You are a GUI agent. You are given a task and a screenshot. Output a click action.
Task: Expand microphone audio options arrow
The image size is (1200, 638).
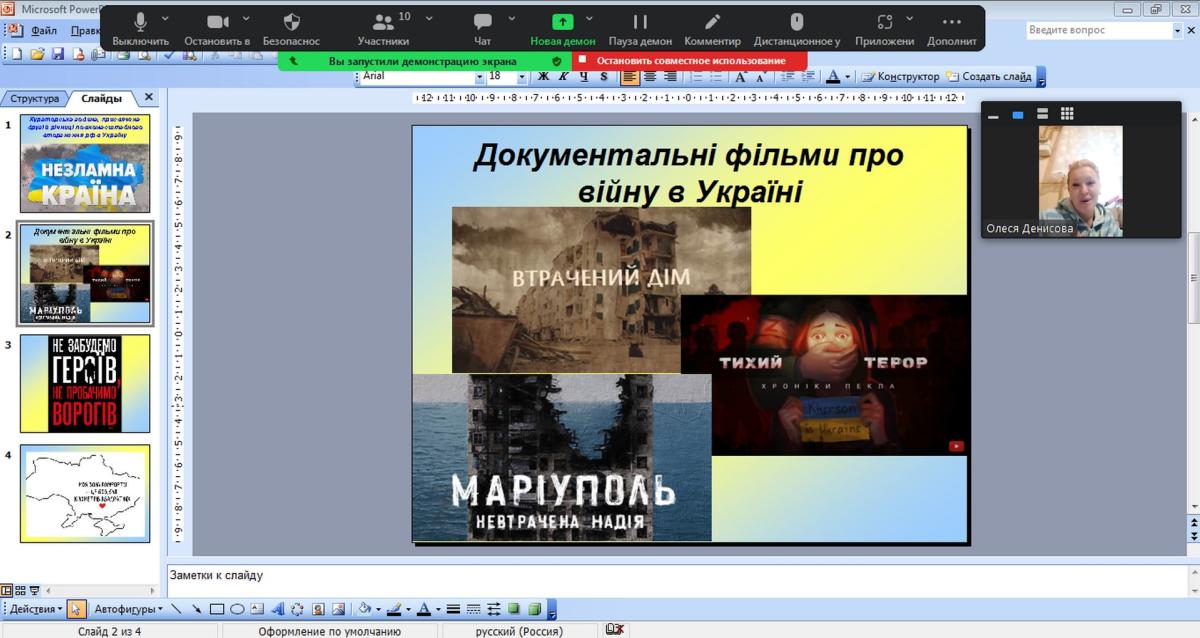(x=166, y=18)
